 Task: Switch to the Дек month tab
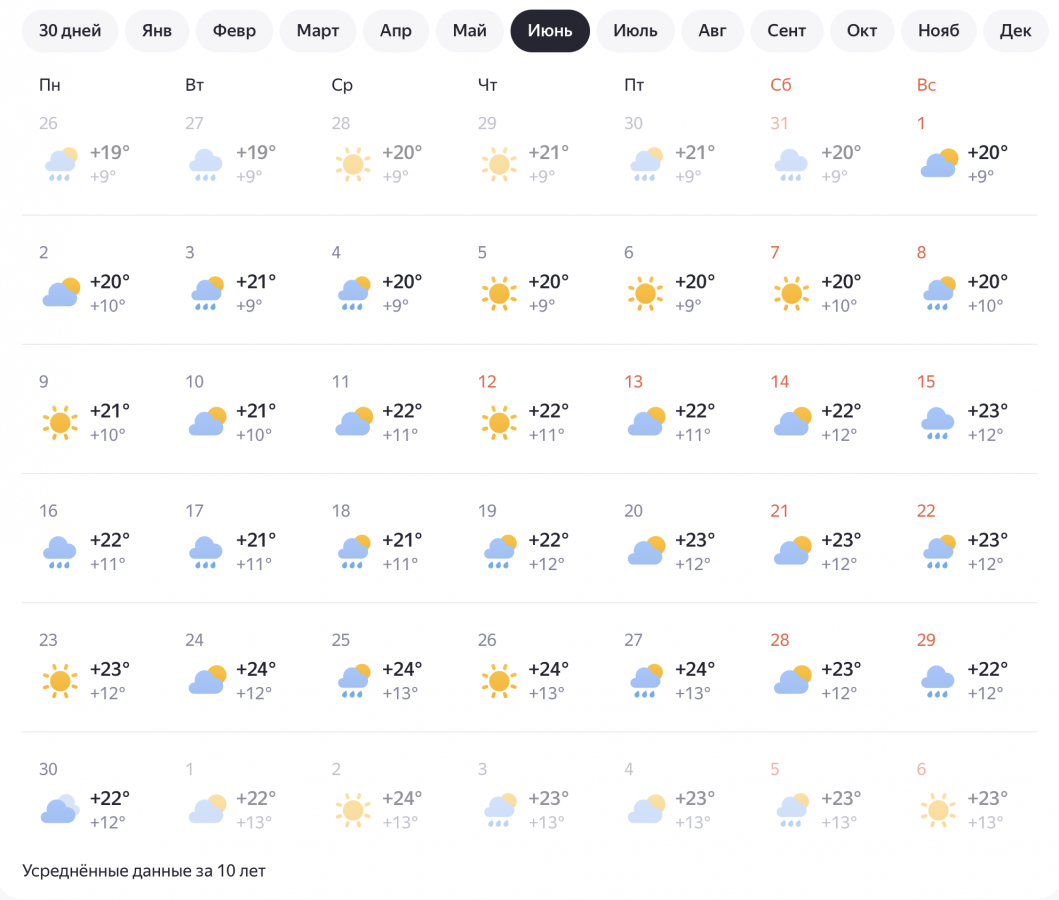coord(1015,31)
